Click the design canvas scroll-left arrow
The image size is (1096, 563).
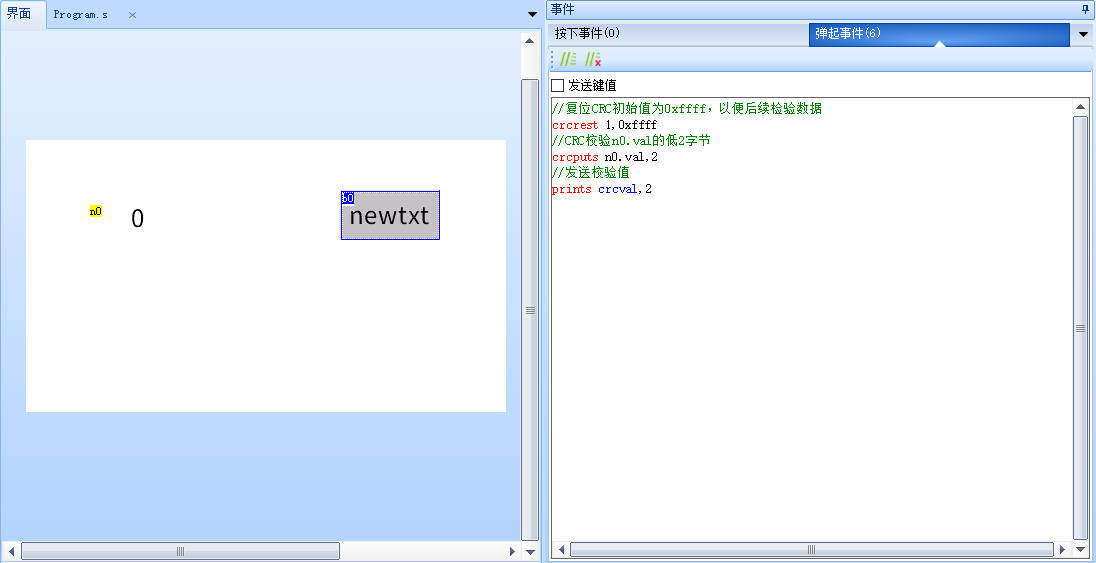click(11, 551)
